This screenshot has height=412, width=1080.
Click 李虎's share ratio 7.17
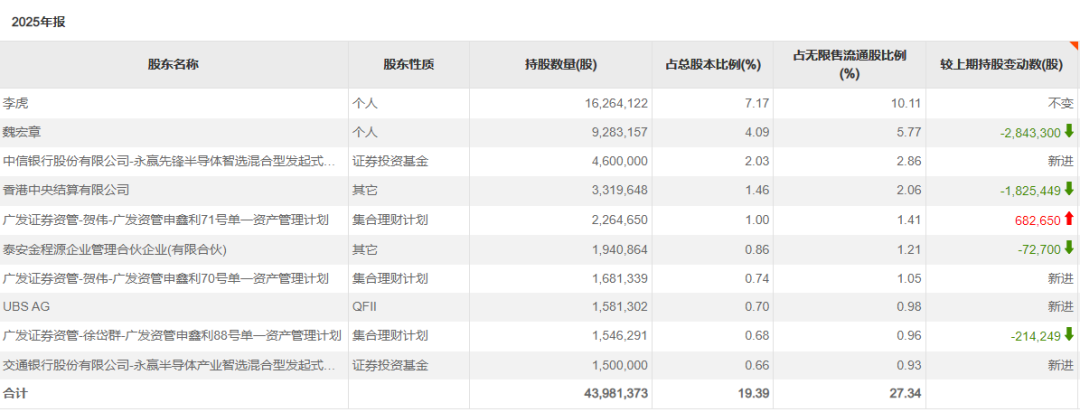pos(759,104)
